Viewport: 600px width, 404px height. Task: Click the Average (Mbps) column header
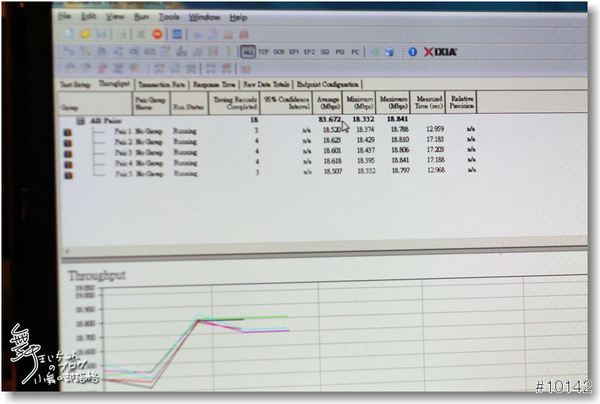coord(328,103)
